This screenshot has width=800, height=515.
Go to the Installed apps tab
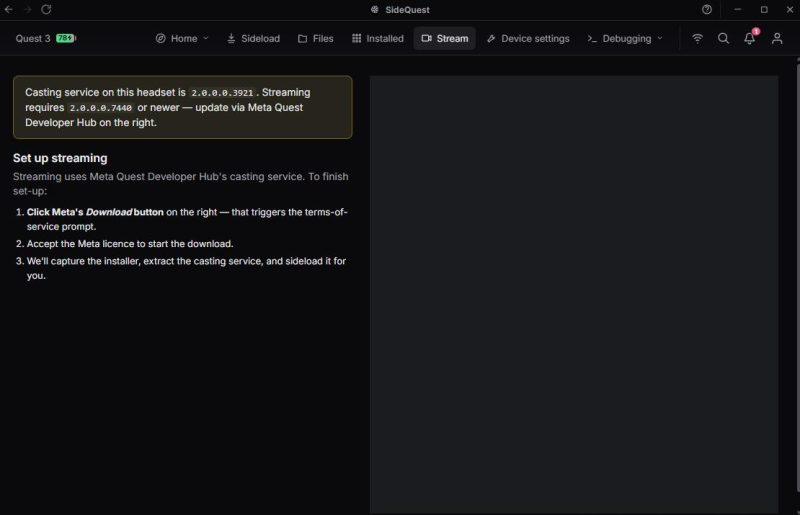(x=378, y=38)
